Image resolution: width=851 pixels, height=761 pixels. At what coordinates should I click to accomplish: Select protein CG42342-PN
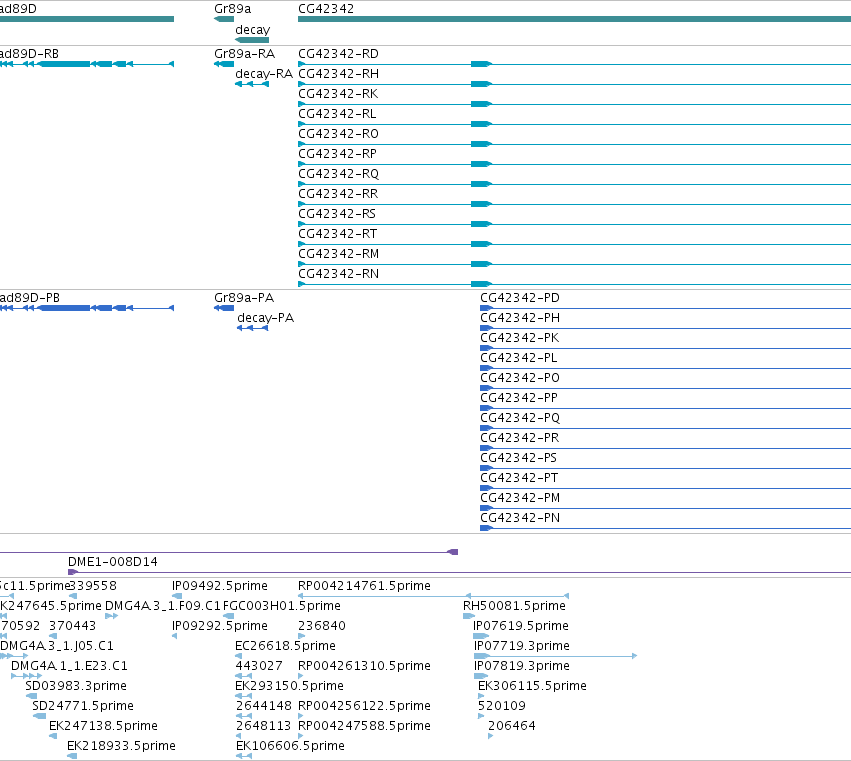[520, 518]
